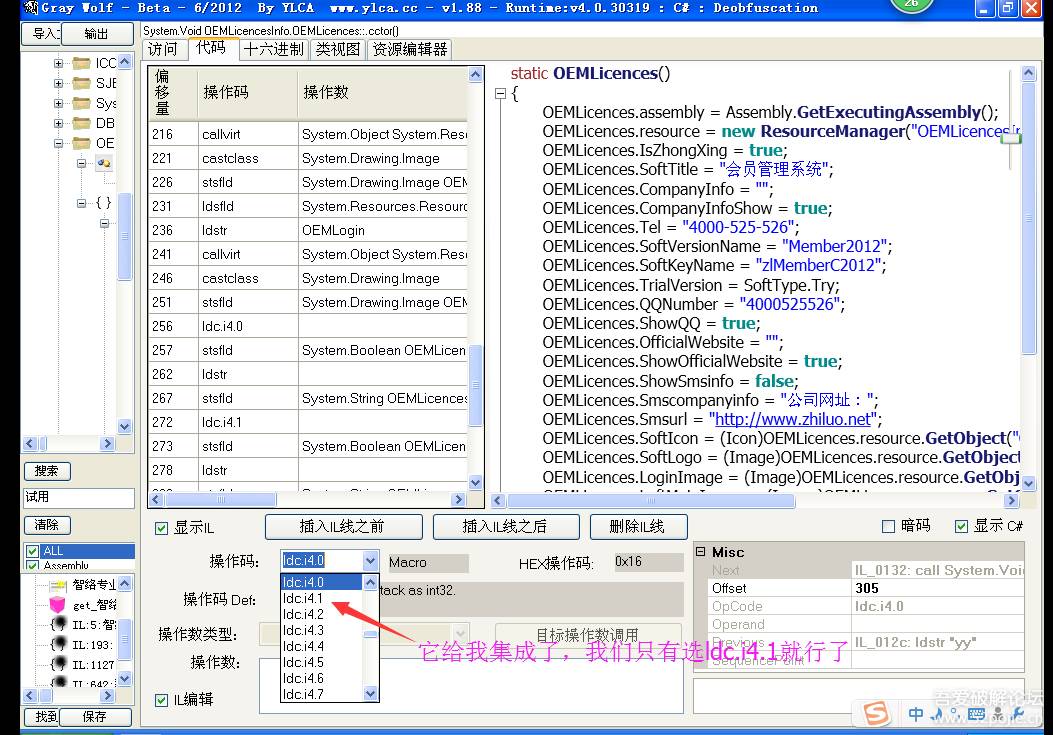Select ldc.i4.1 from the opcode dropdown list
The image size is (1053, 735).
tap(304, 596)
